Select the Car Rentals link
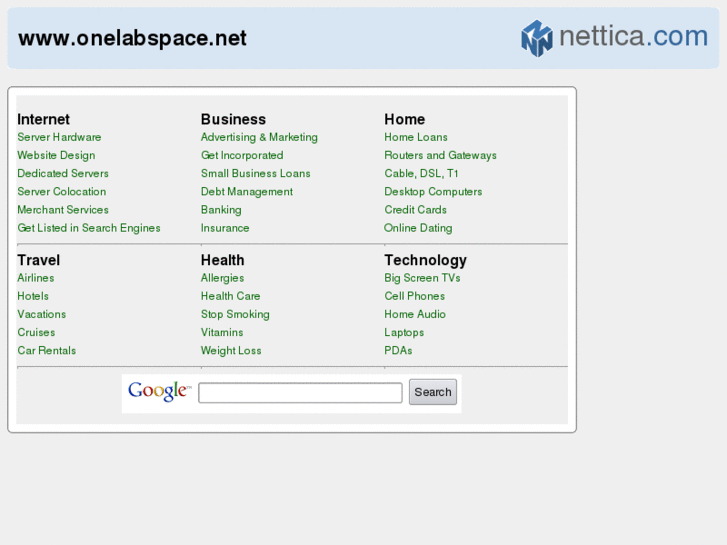 (x=46, y=351)
